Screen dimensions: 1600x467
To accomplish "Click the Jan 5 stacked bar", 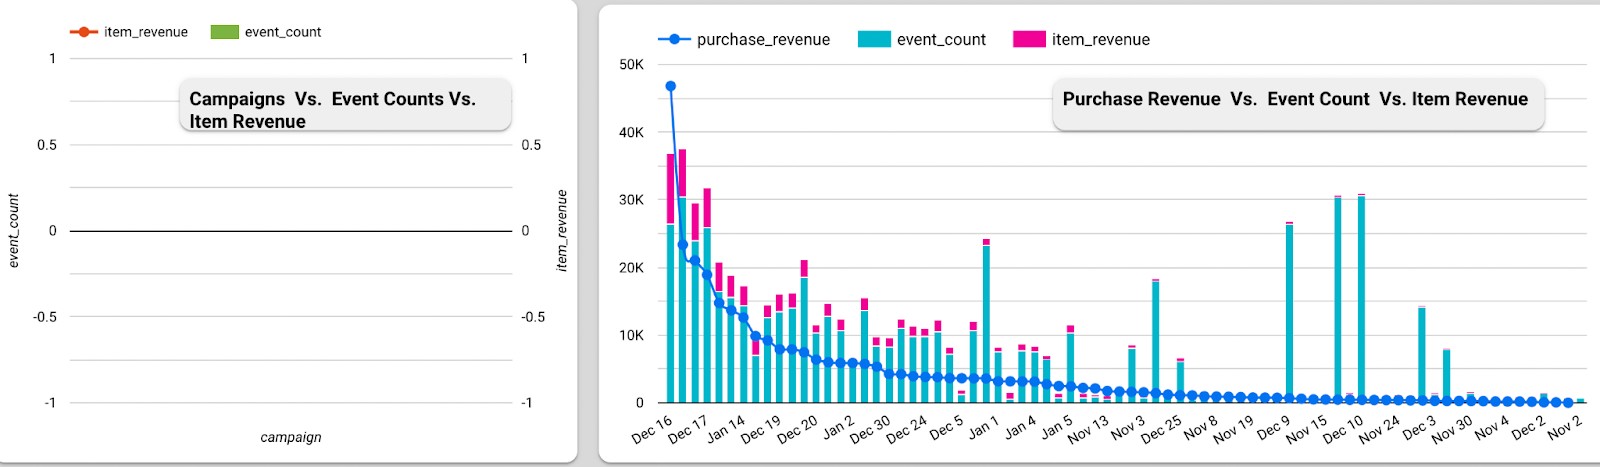I will click(x=1070, y=365).
